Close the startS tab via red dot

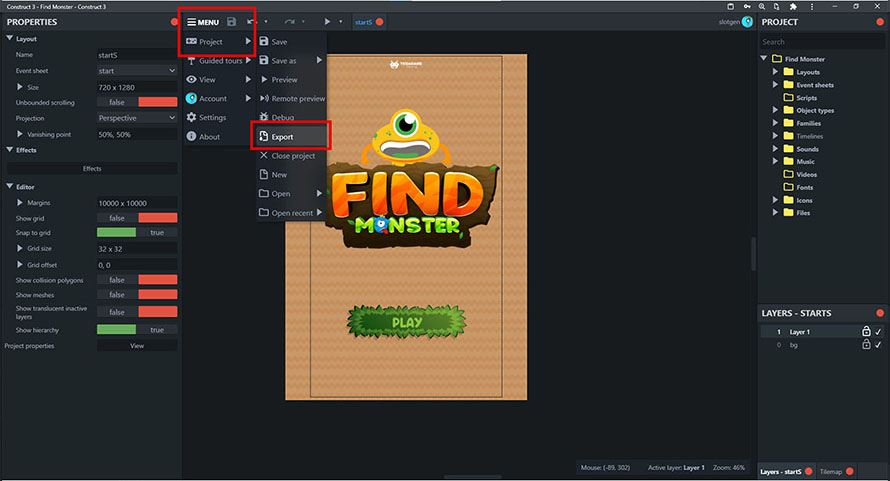(x=380, y=22)
